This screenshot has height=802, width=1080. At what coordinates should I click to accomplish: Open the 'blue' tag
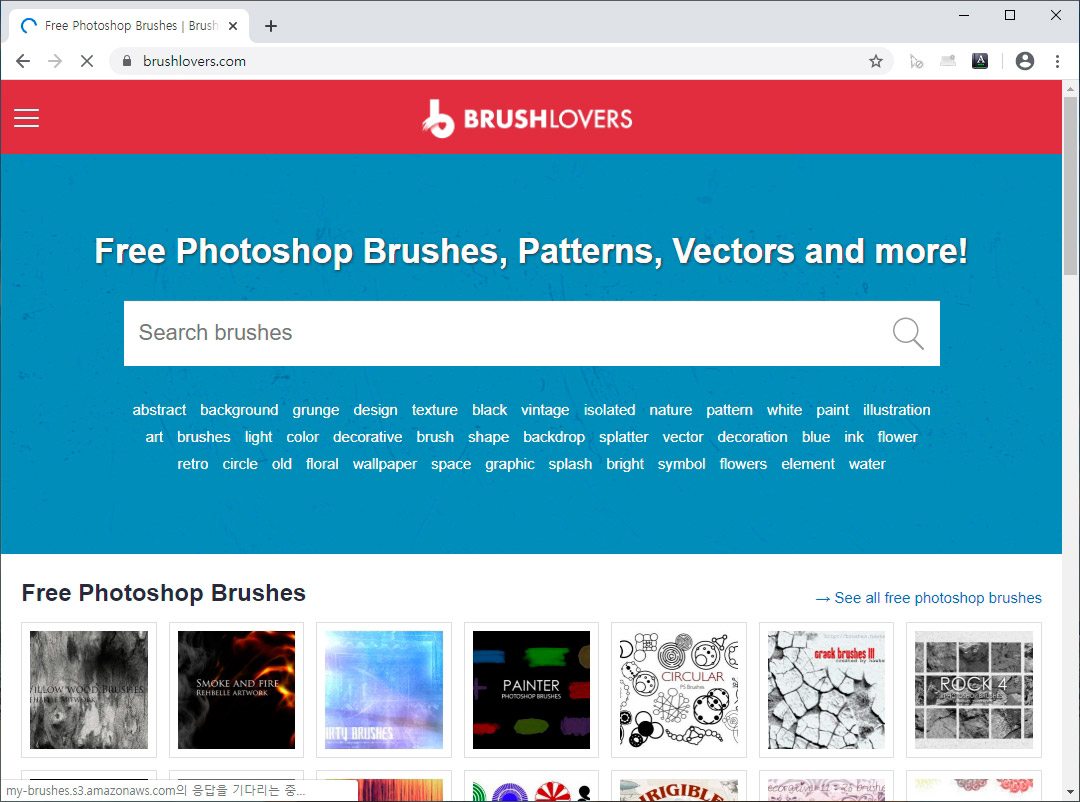pyautogui.click(x=816, y=437)
